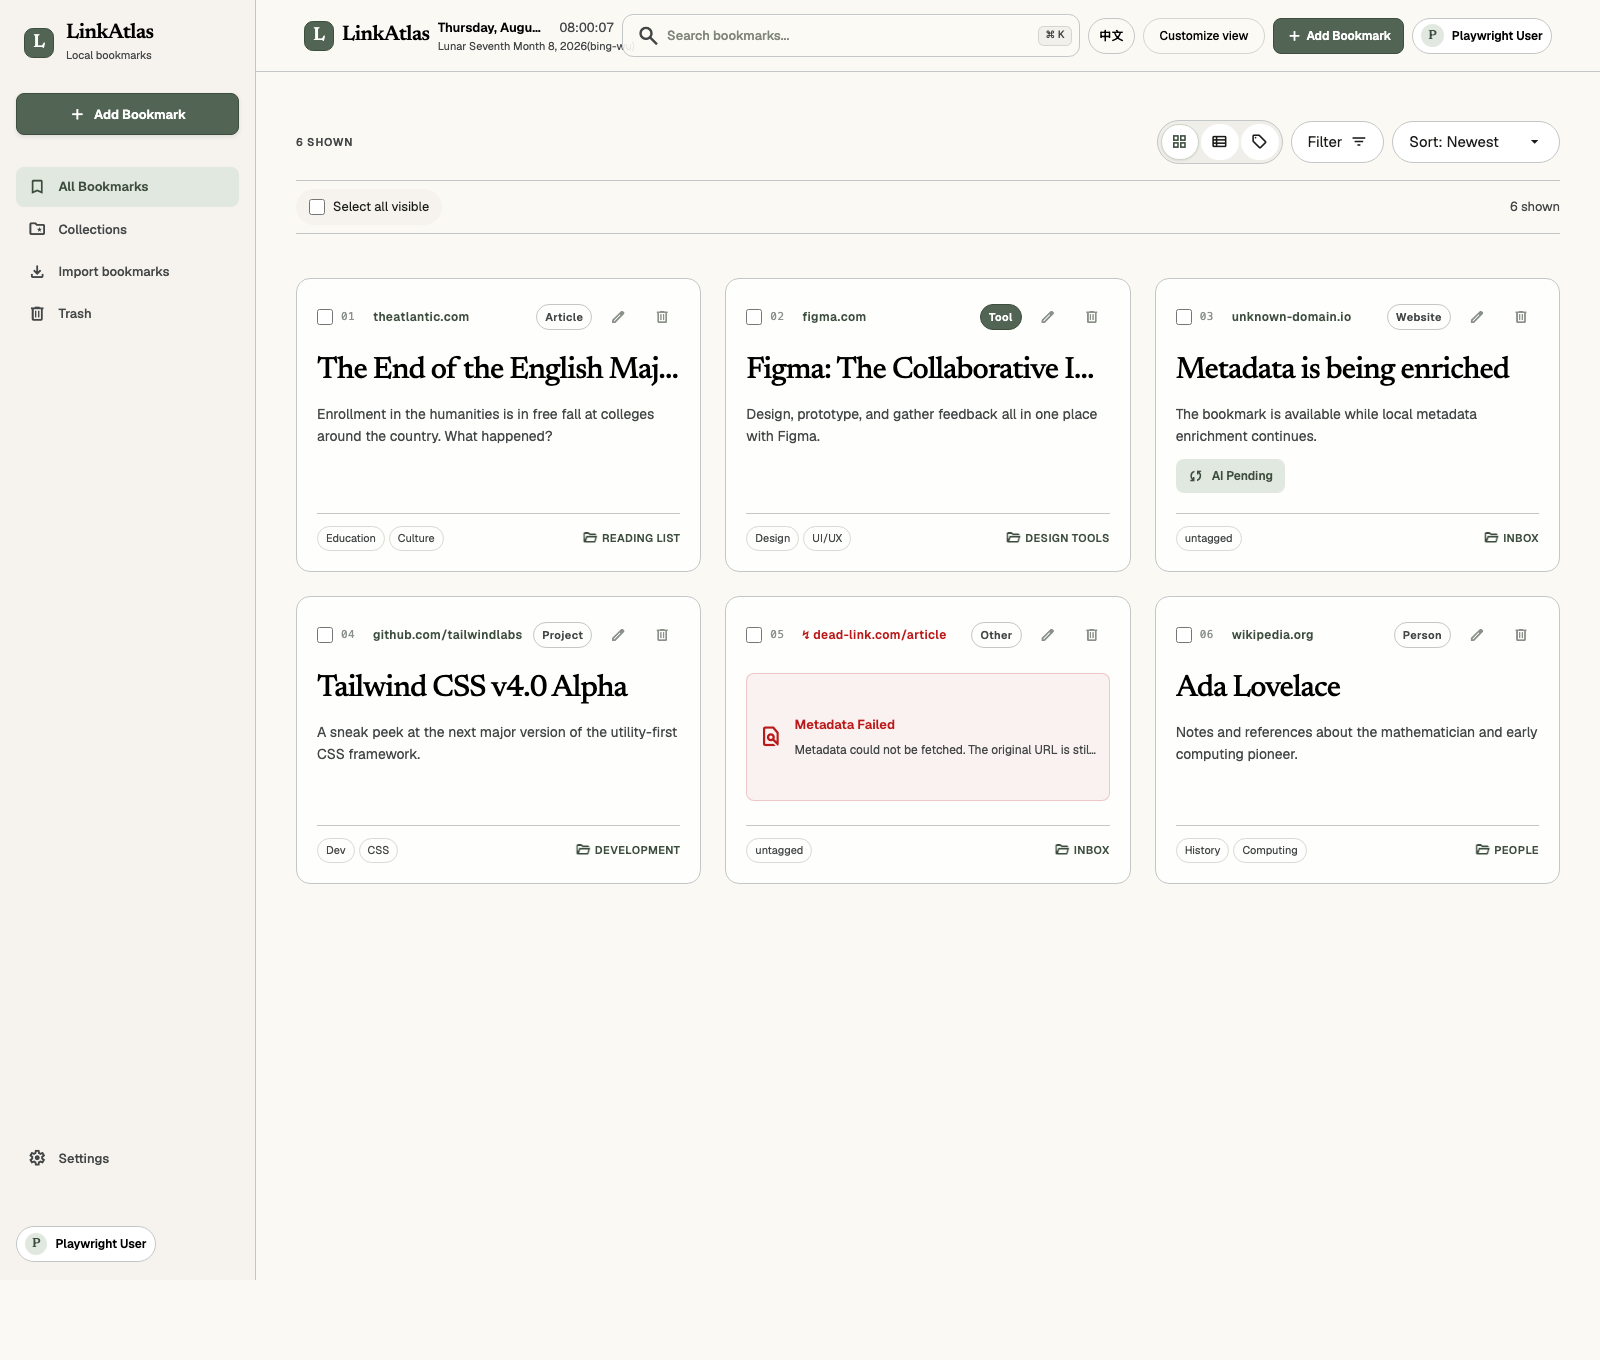
Task: Delete the Ada Lovelace bookmark
Action: [x=1521, y=635]
